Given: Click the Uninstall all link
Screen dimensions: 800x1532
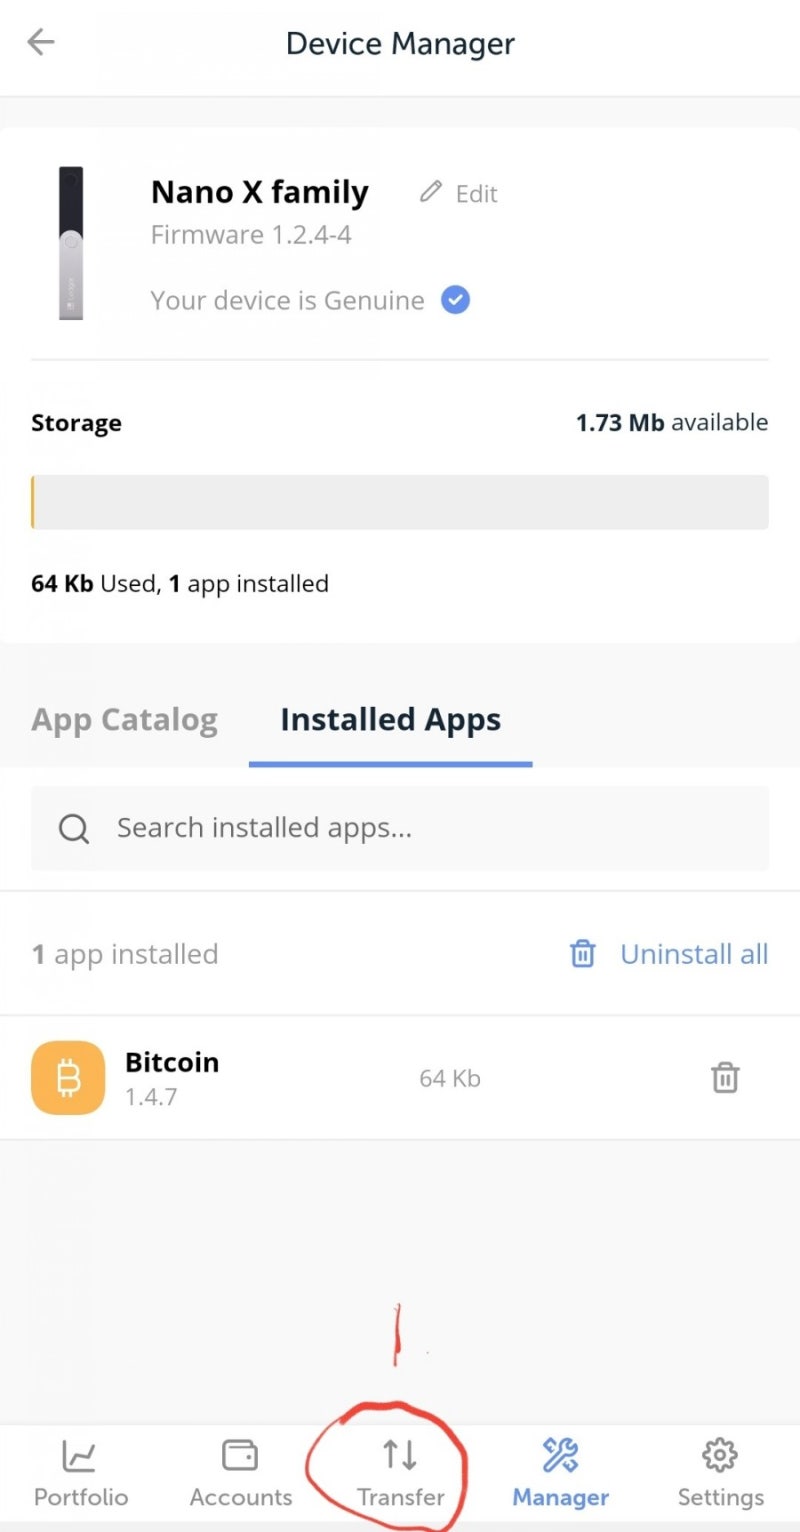Looking at the screenshot, I should pos(694,954).
